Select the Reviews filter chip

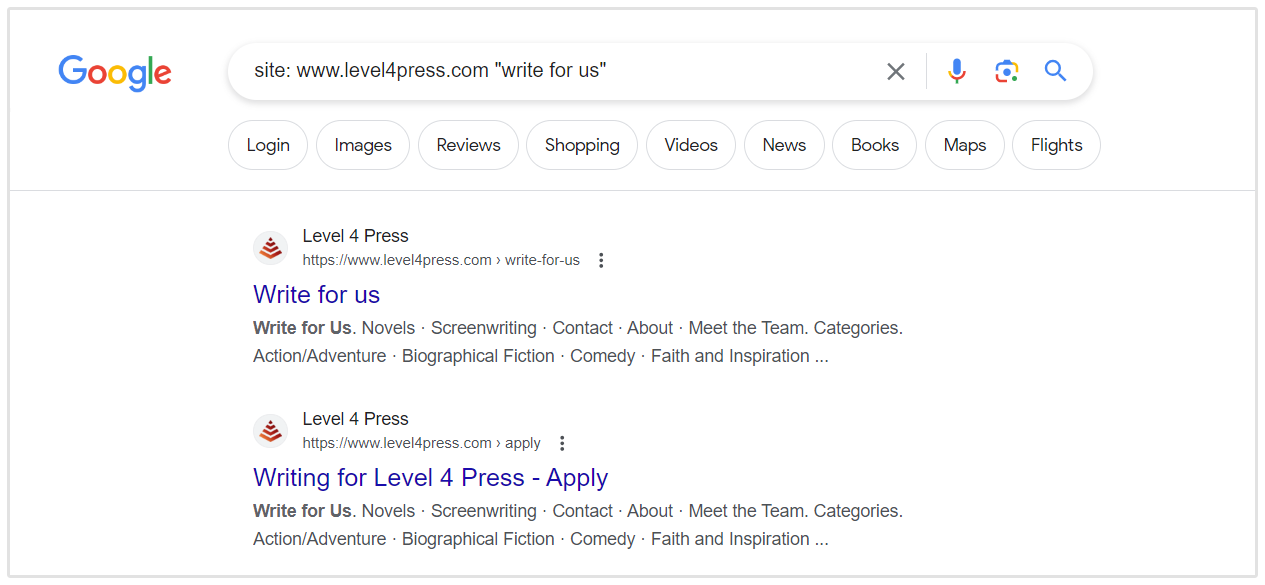point(468,145)
